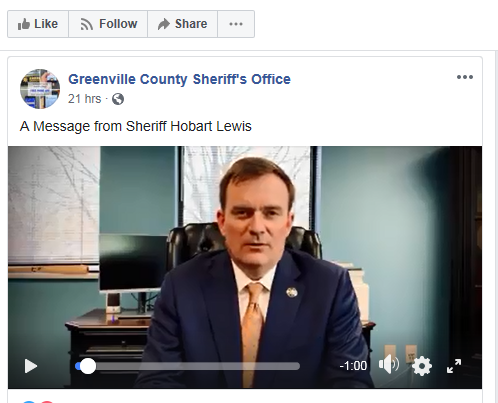The image size is (498, 403).
Task: Click the Like button on the page
Action: click(38, 24)
